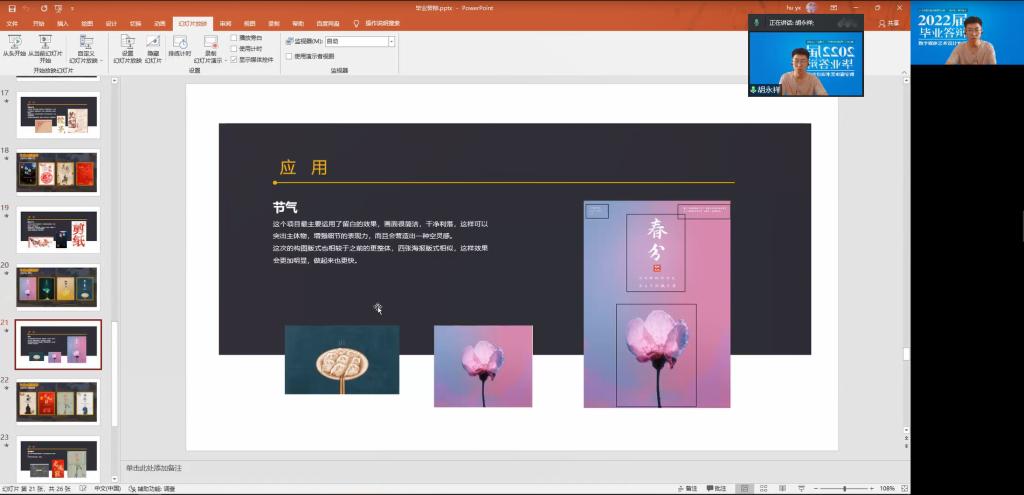The image size is (1024, 495).
Task: Open Custom Slide Show (自定义幻灯片放映) dropdown
Action: [x=87, y=49]
